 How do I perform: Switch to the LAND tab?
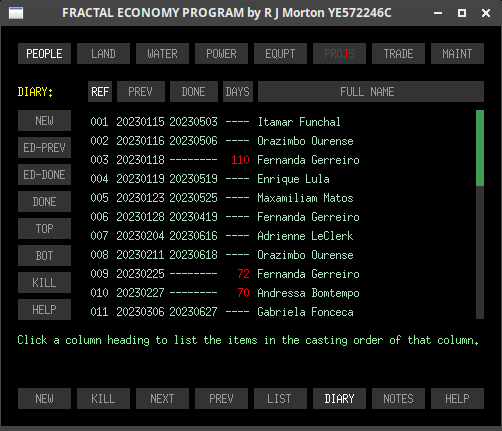(103, 53)
